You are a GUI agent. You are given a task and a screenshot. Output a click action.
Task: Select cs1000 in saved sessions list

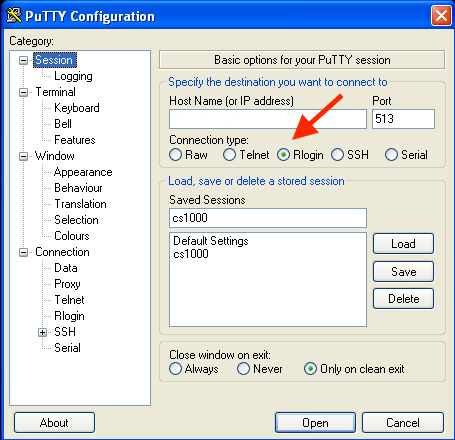[191, 254]
